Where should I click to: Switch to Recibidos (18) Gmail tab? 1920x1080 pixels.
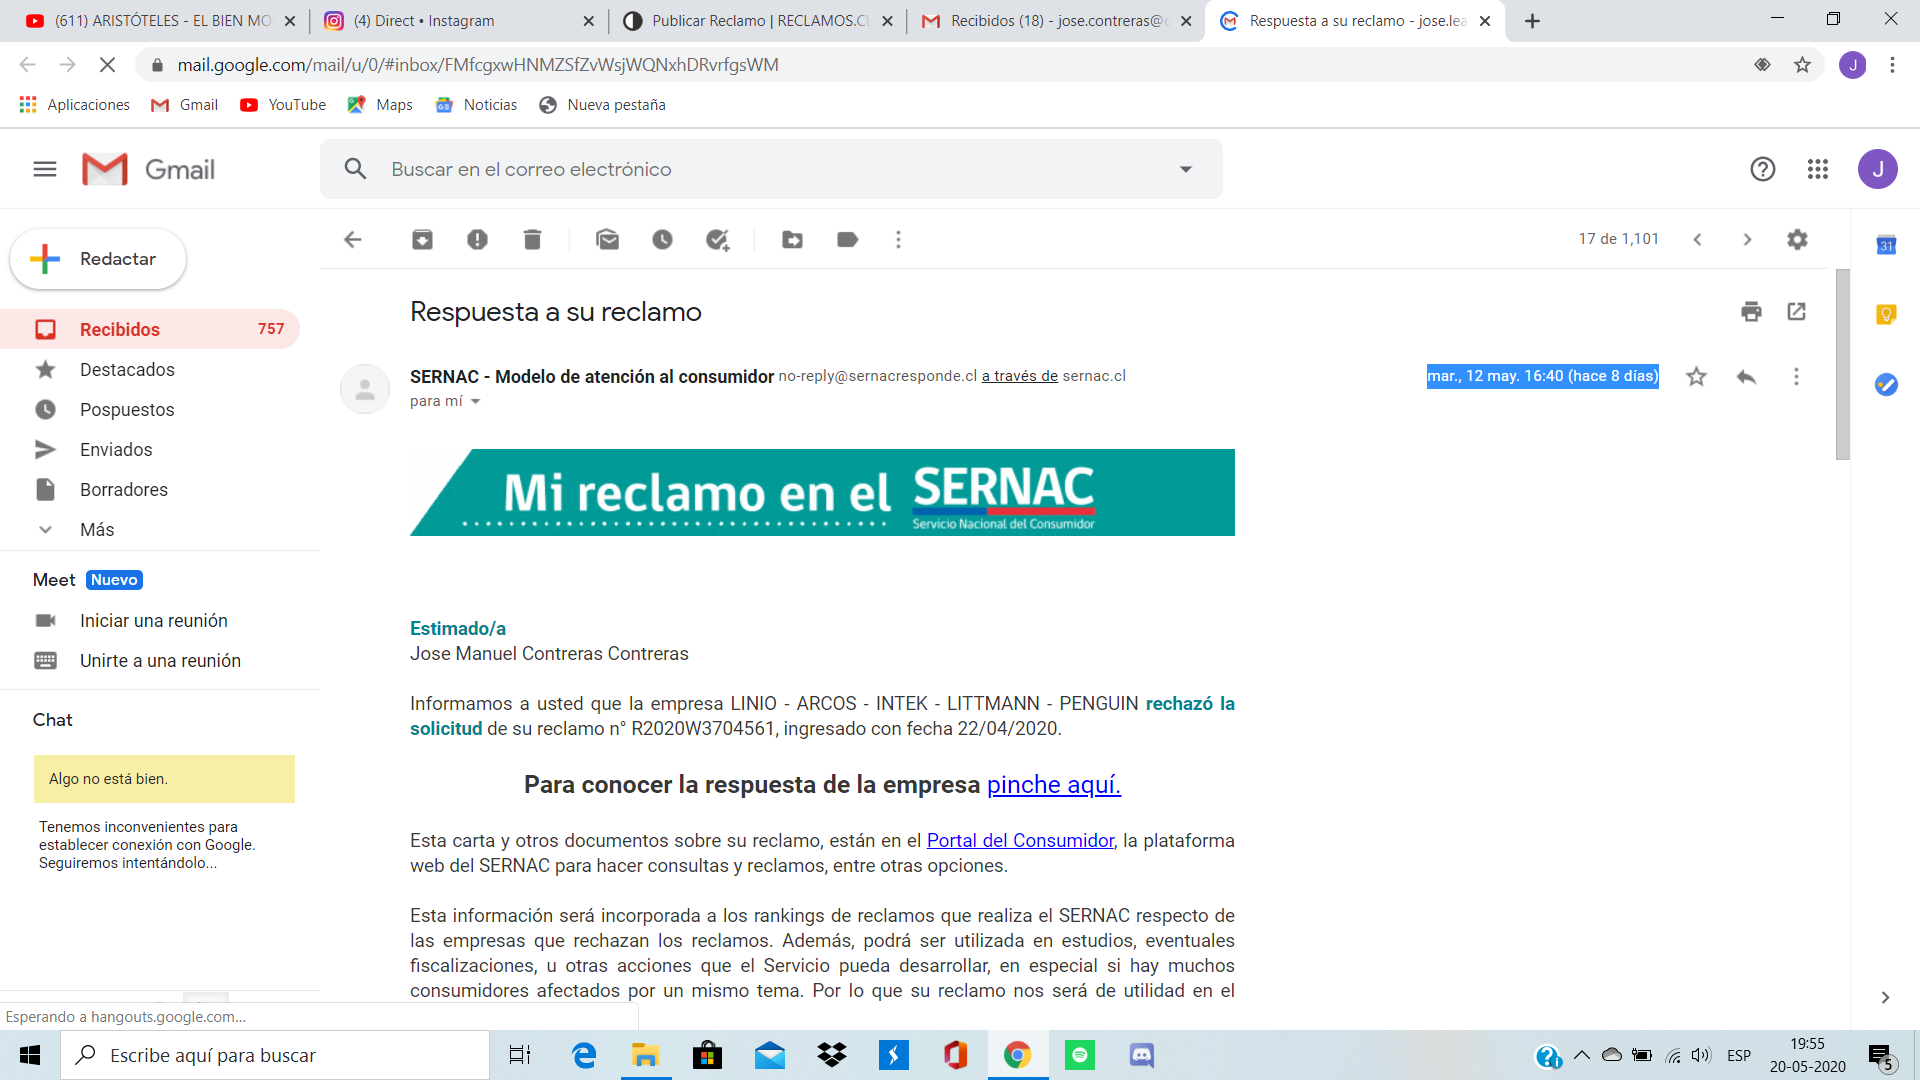click(1055, 20)
